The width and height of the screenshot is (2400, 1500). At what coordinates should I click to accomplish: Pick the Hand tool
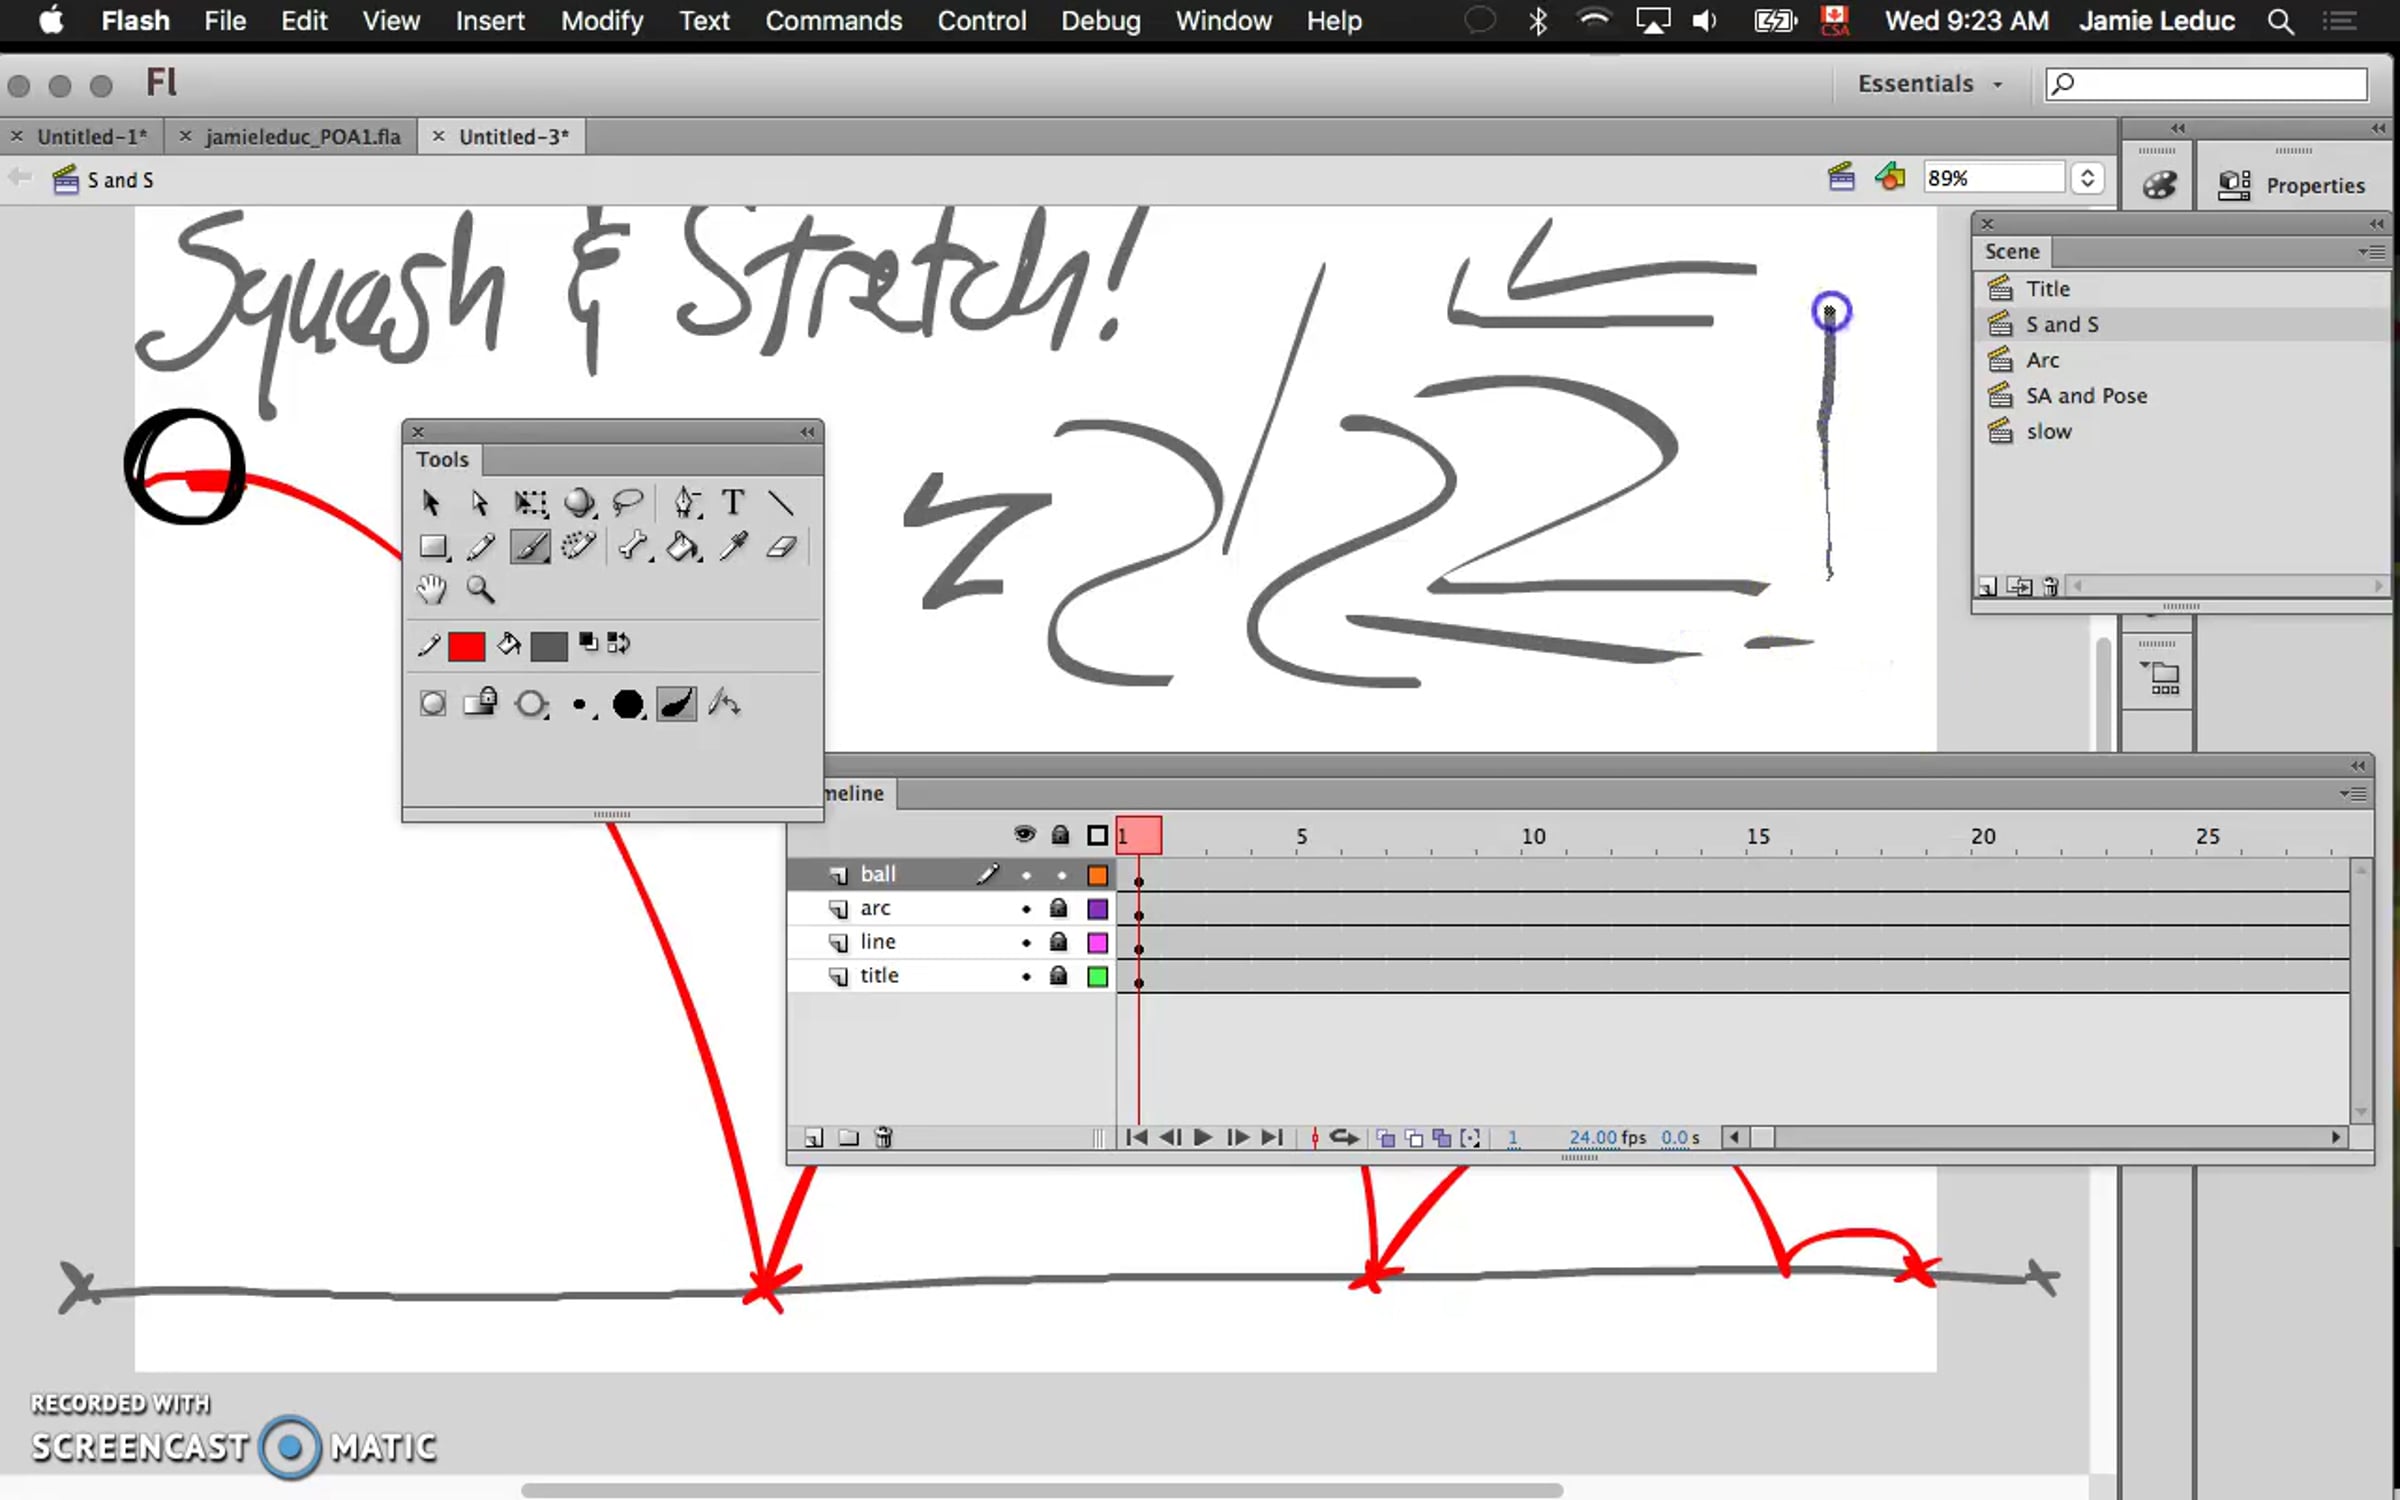[x=432, y=590]
